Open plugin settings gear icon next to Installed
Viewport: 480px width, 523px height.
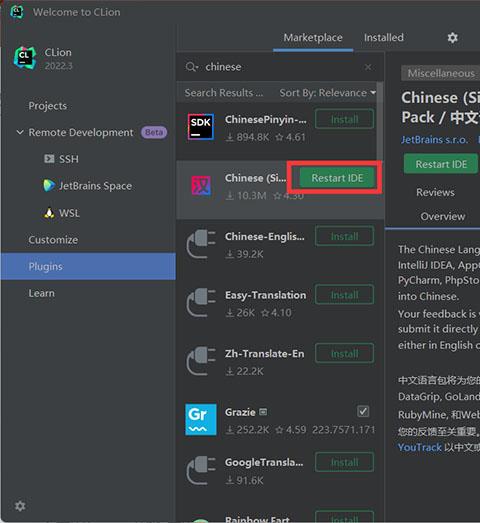[x=452, y=38]
